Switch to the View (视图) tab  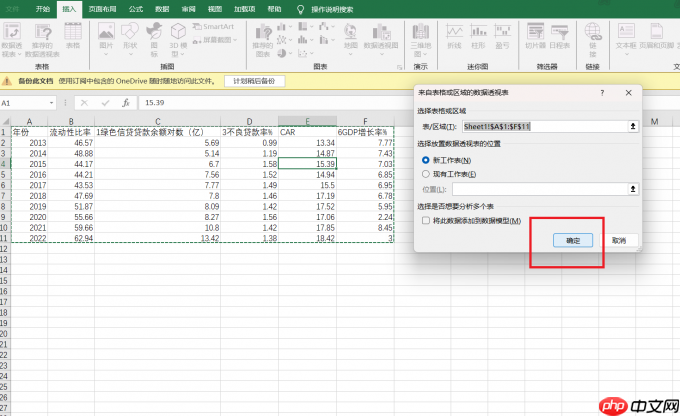(215, 9)
